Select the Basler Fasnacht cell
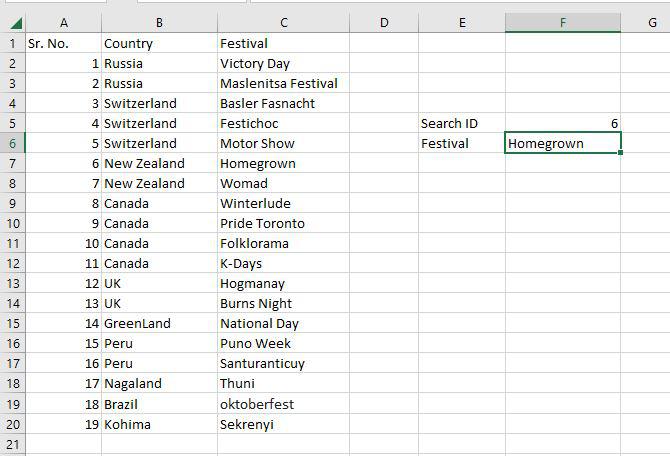Screen dimensions: 670x456 283,103
